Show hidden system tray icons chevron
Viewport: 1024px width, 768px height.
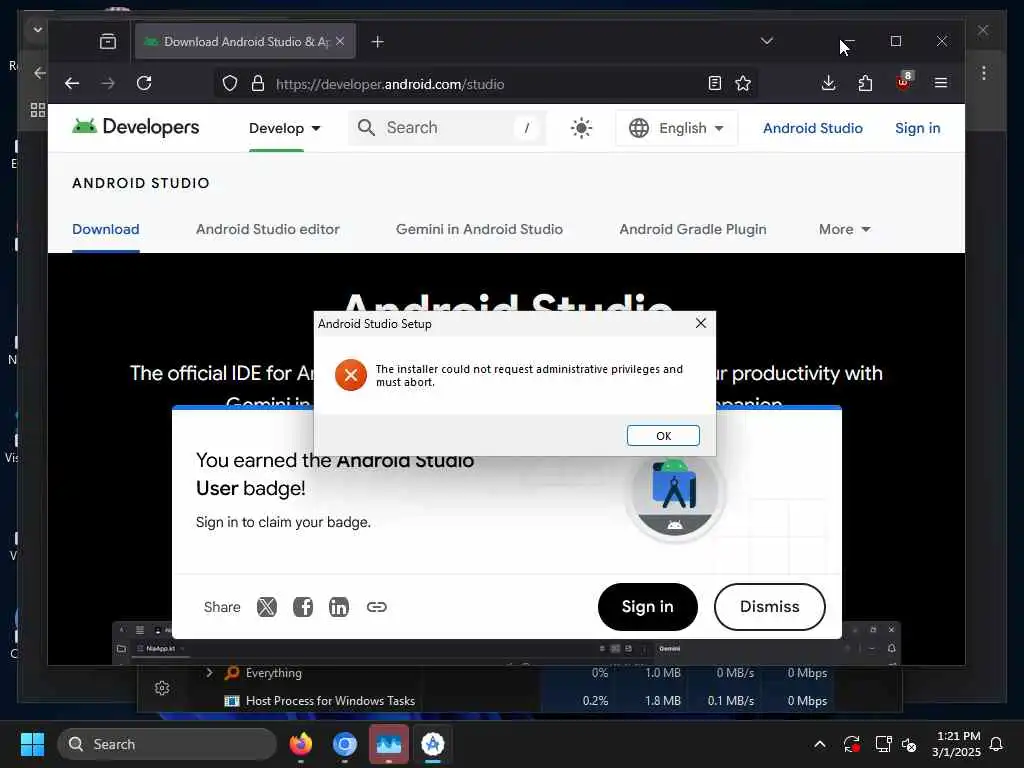click(820, 744)
